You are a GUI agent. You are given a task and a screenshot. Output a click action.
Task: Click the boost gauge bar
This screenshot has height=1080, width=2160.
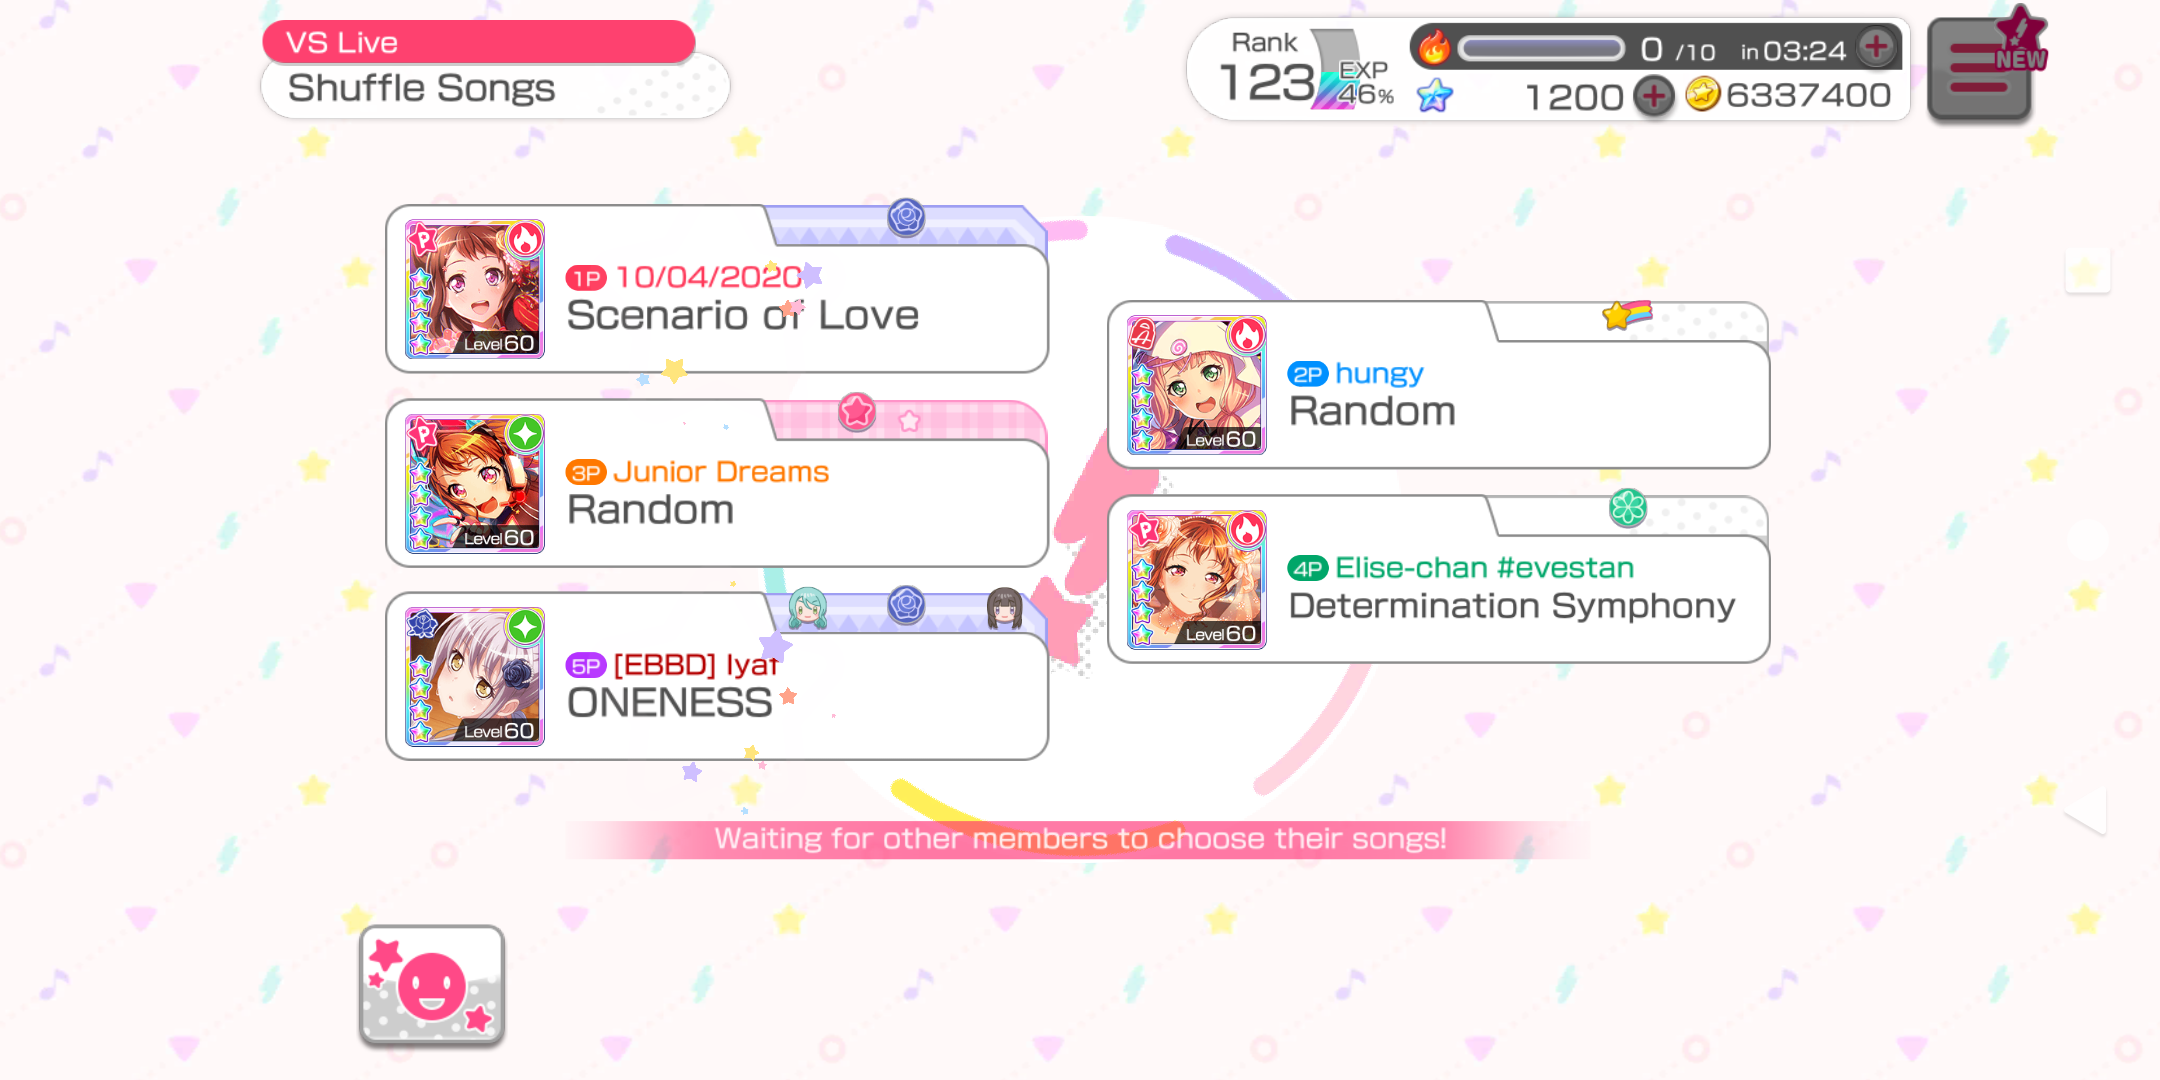[1541, 48]
